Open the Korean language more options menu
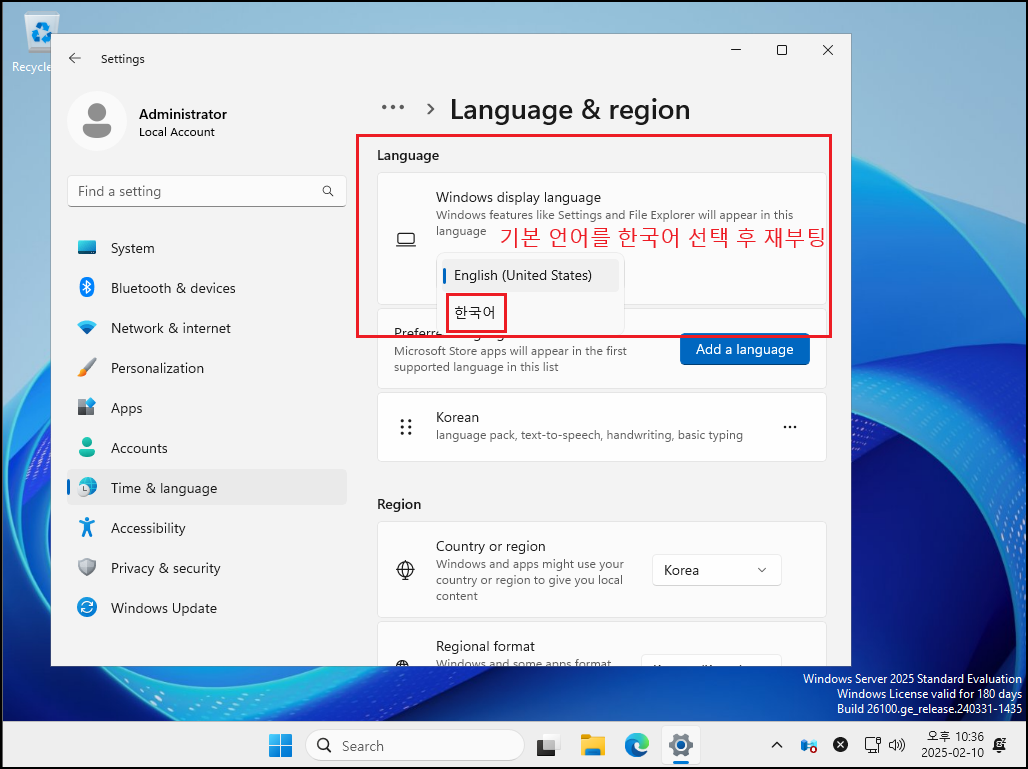This screenshot has width=1028, height=769. [789, 427]
